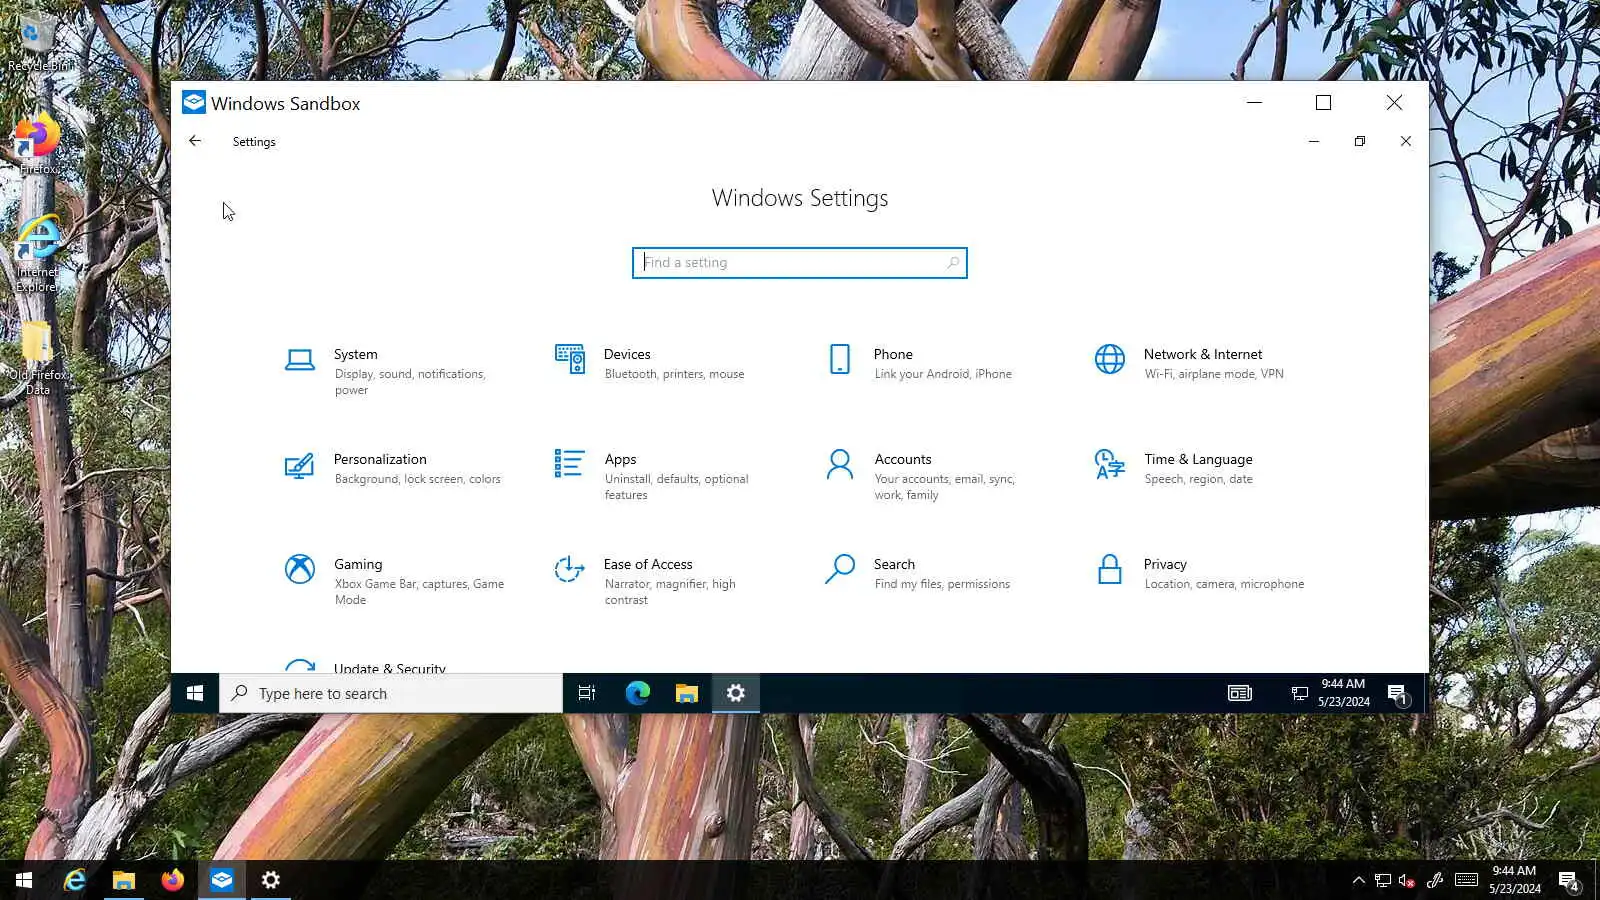Open Windows Ink Workspace pen icon

coord(1435,881)
